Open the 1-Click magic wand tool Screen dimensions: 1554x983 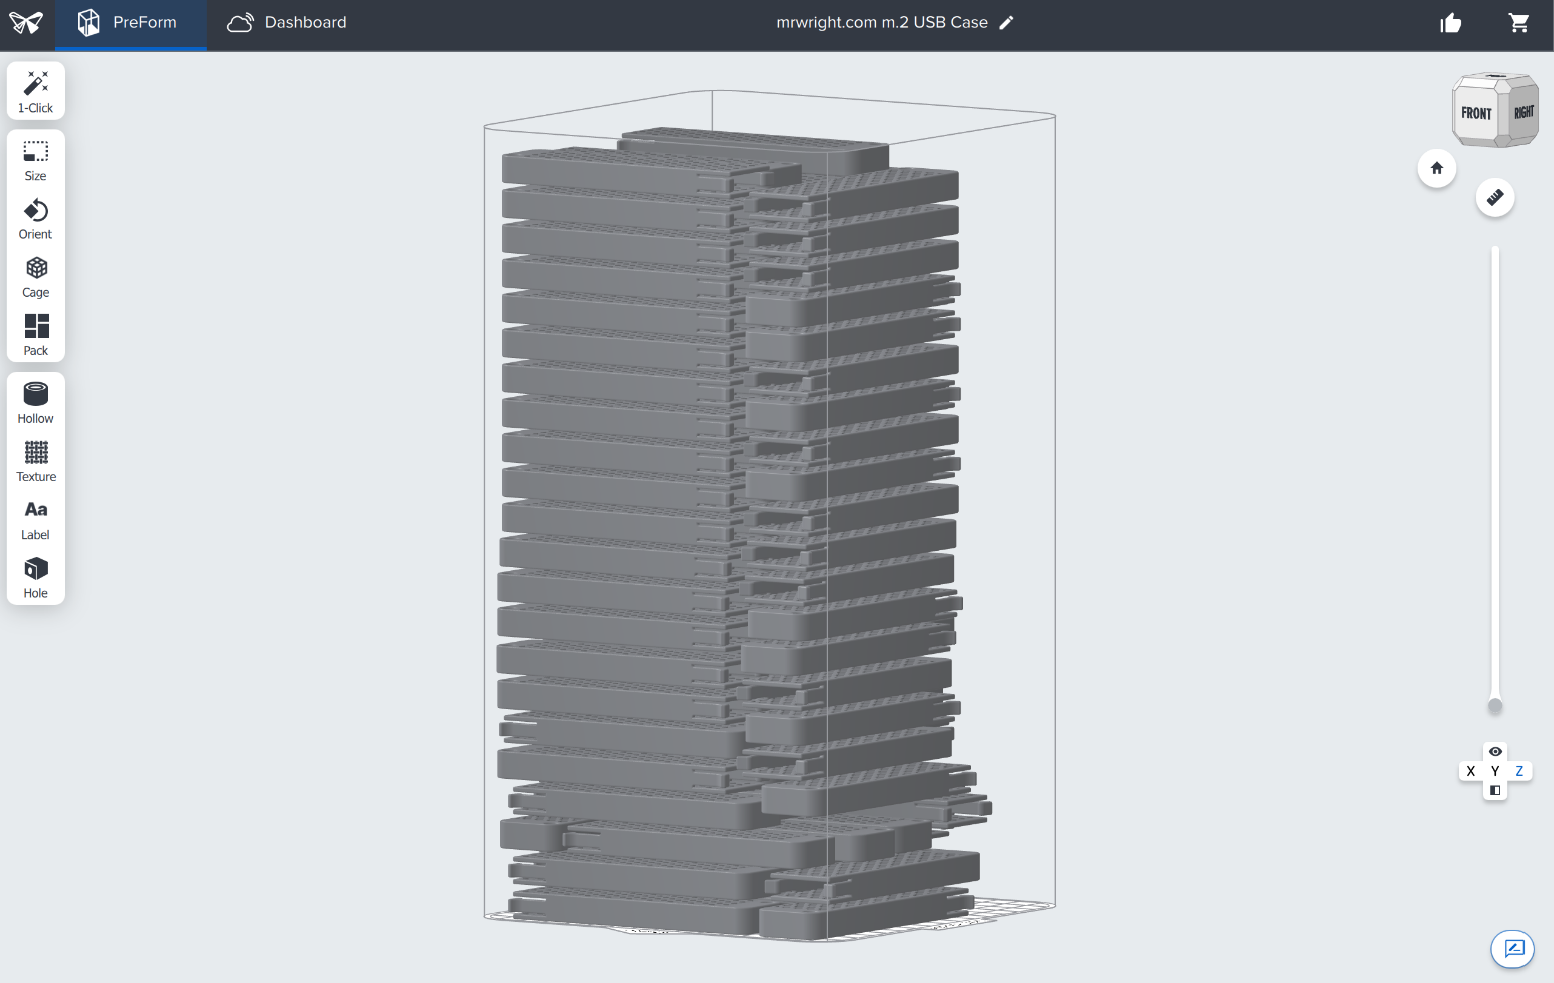(36, 91)
